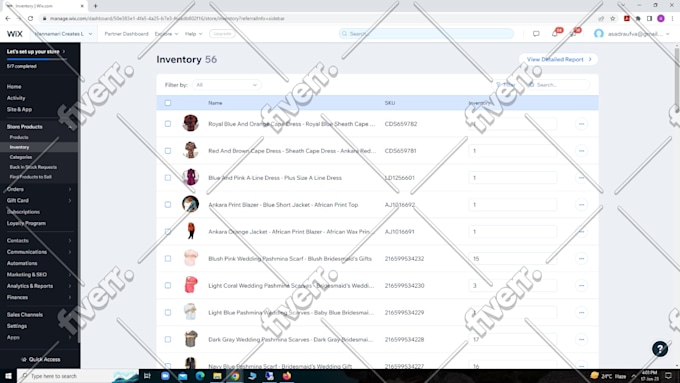Check the Dark Gray Wedding Pashmina Scarves row
This screenshot has height=383, width=680.
(x=168, y=339)
